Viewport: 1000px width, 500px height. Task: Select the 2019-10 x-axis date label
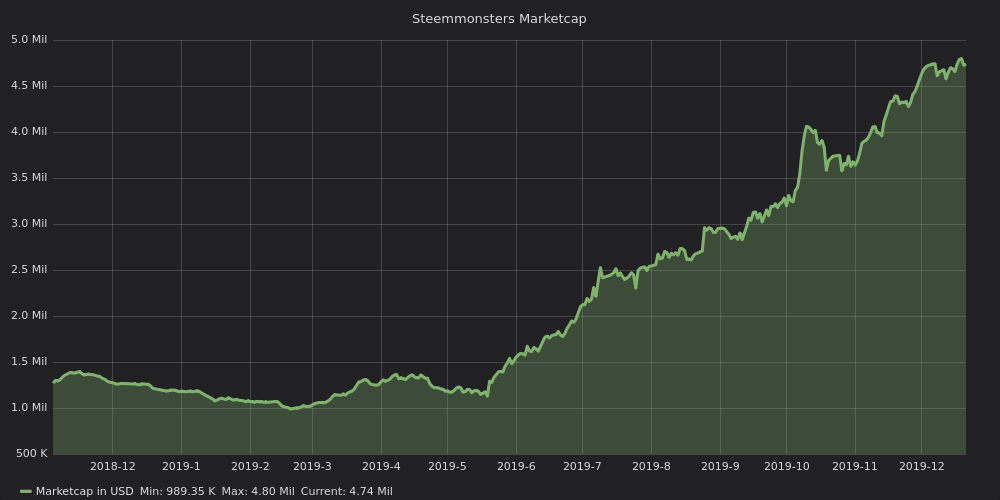pos(786,466)
